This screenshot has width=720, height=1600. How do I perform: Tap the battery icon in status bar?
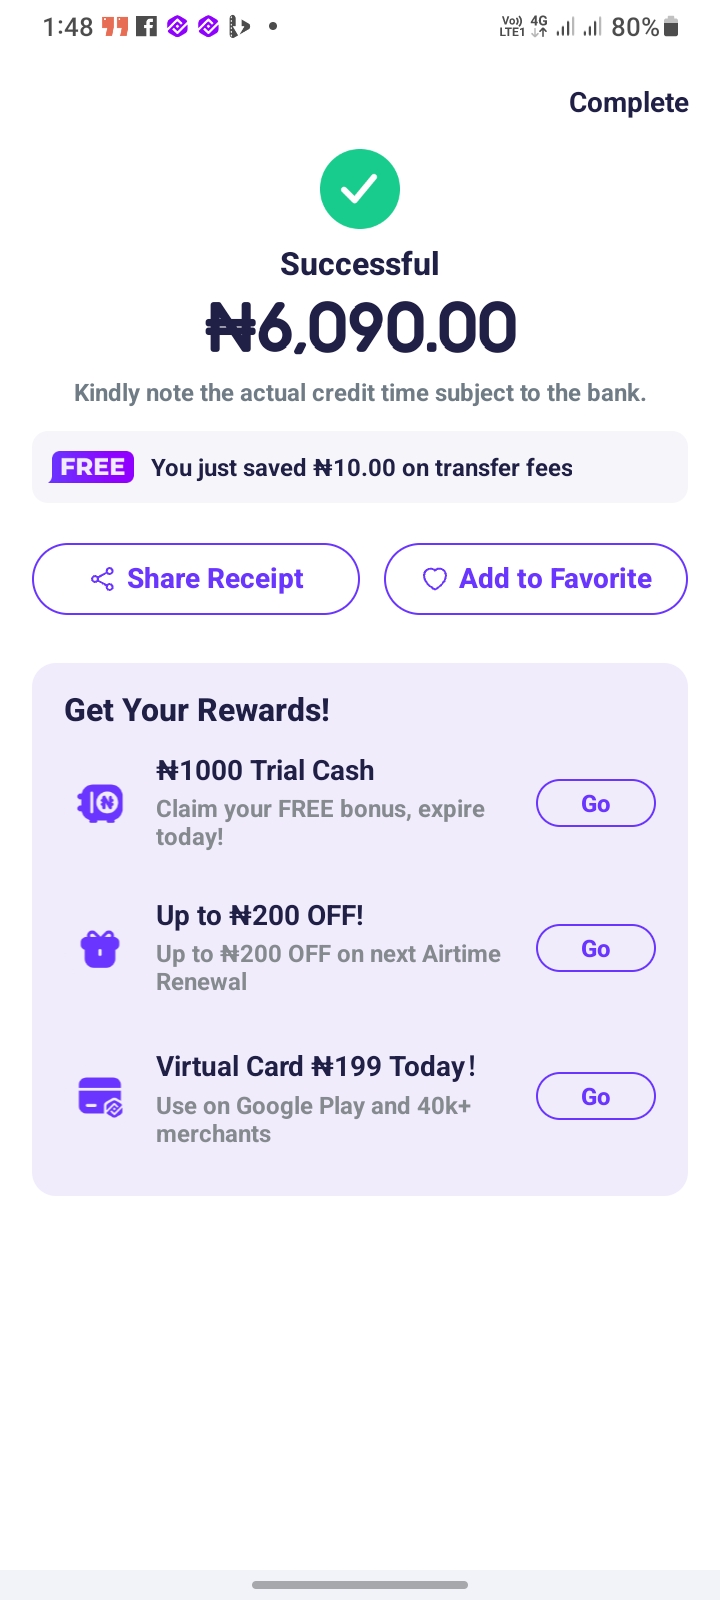coord(671,27)
